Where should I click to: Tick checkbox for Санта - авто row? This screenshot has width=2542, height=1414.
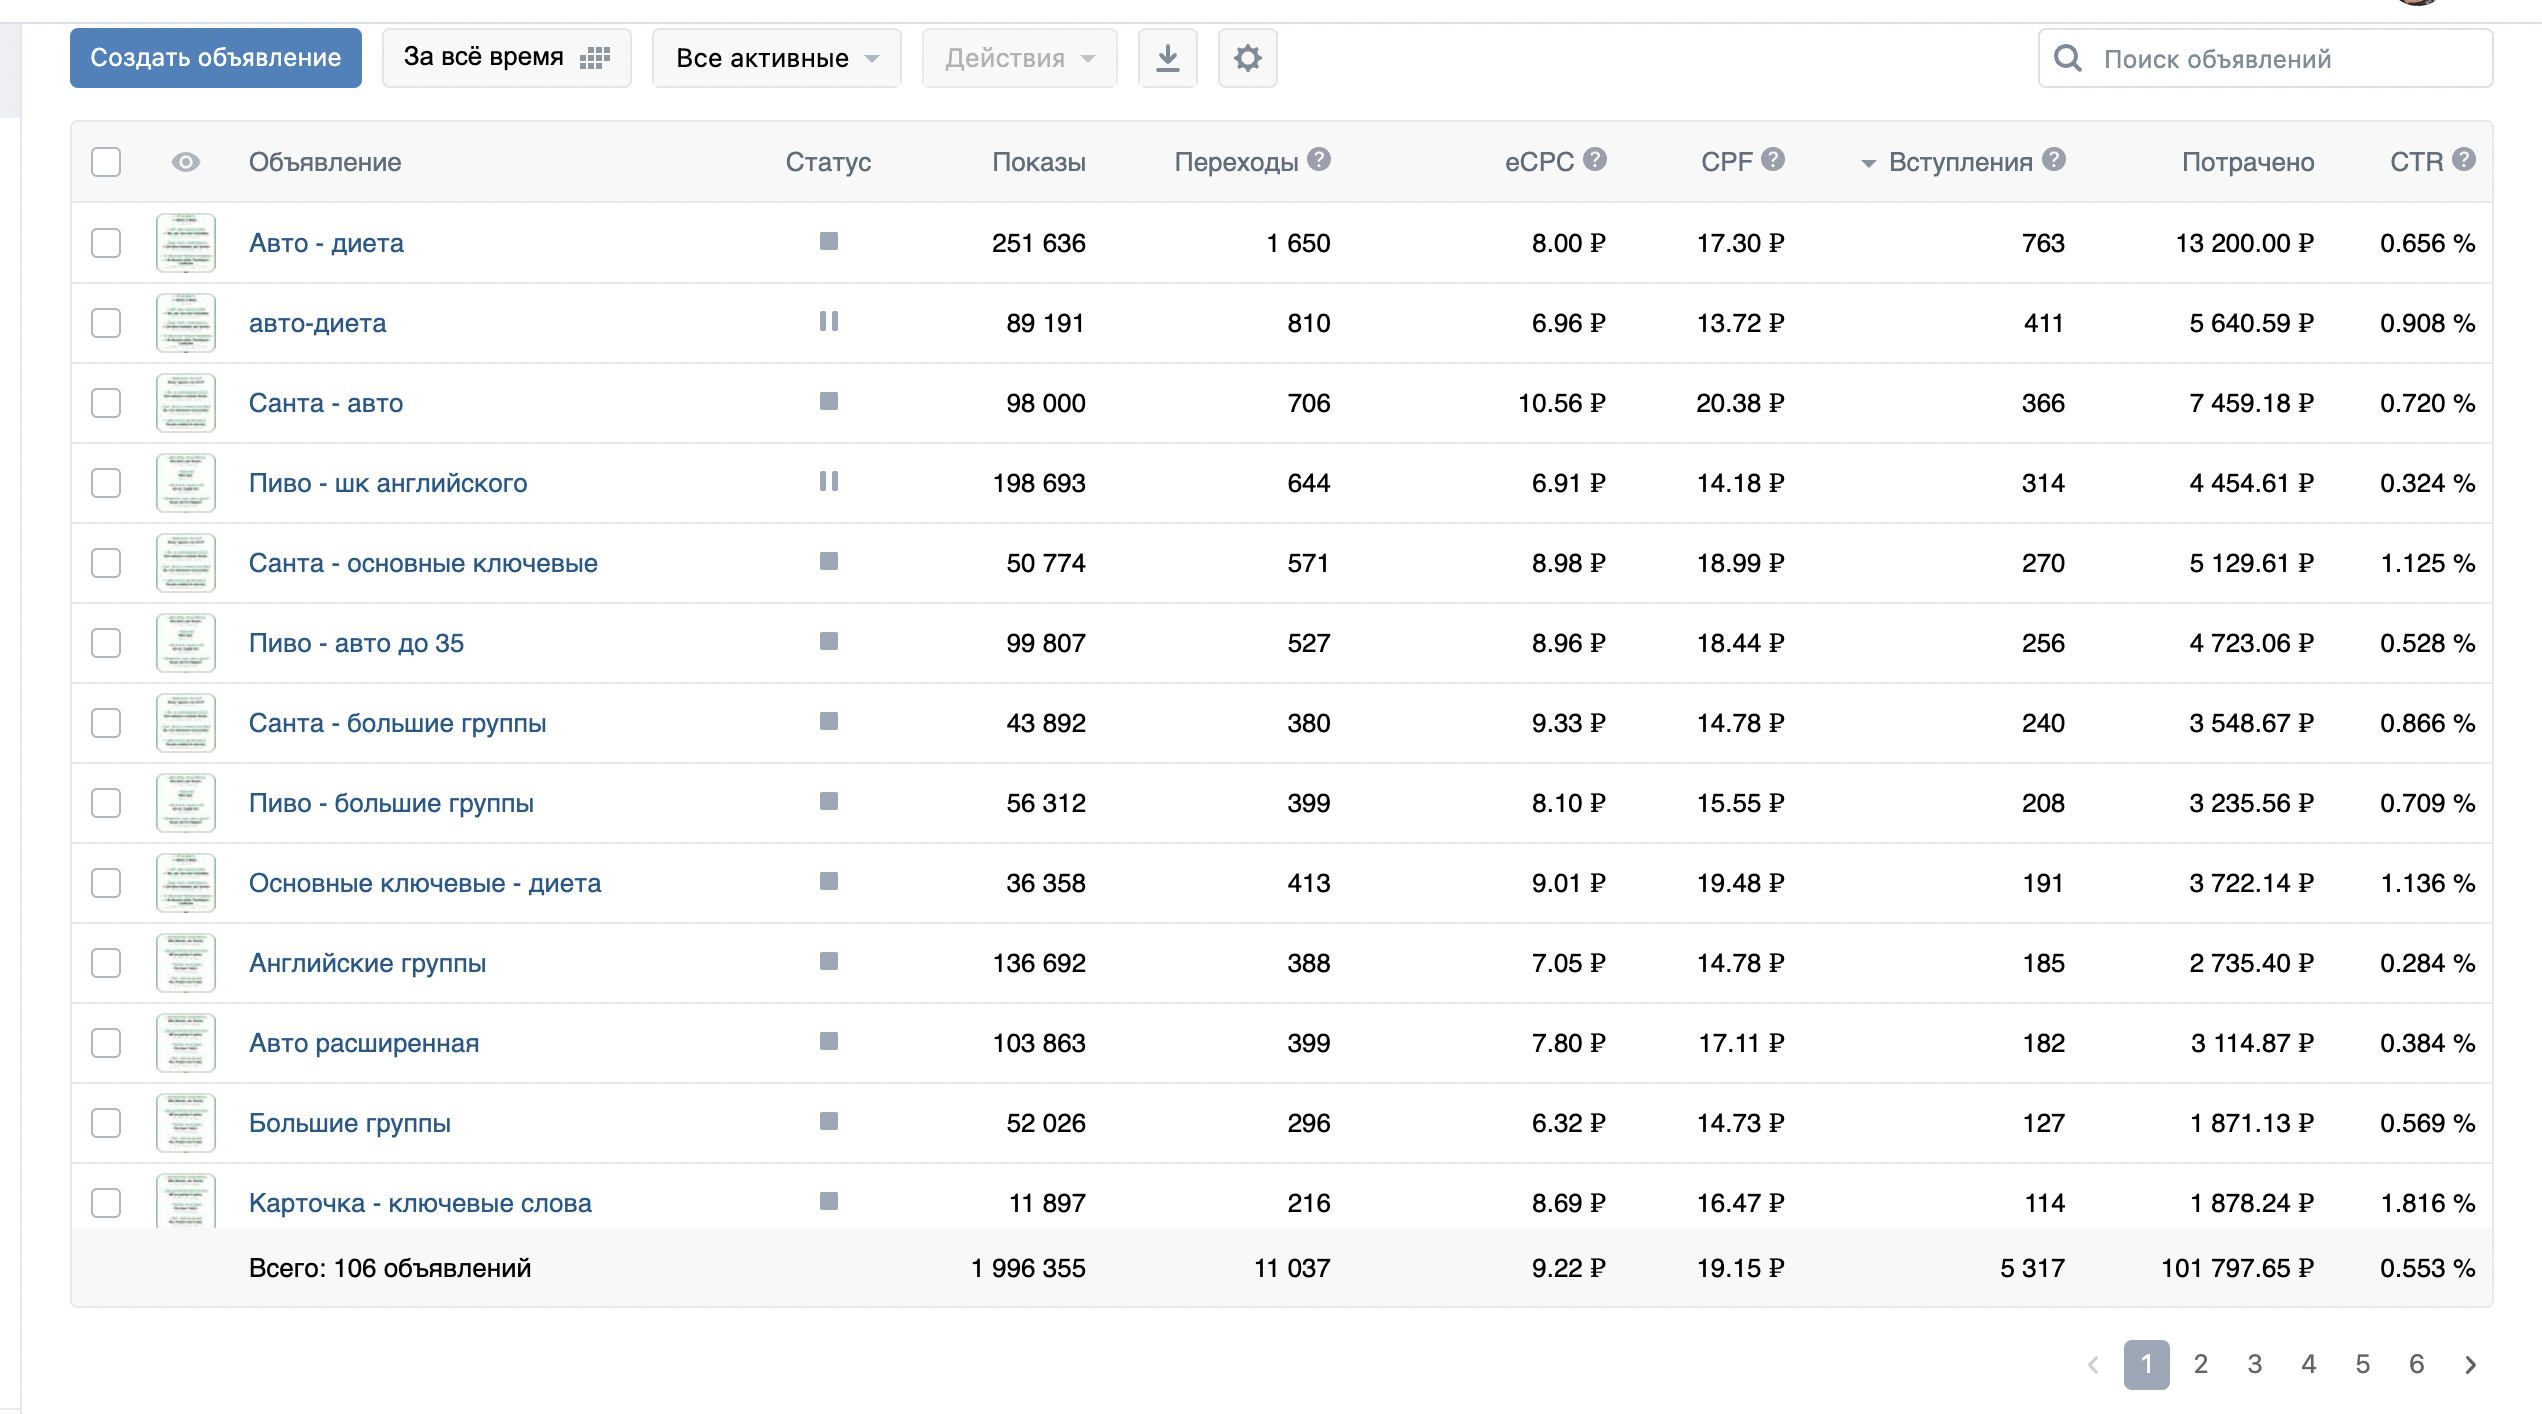click(106, 403)
